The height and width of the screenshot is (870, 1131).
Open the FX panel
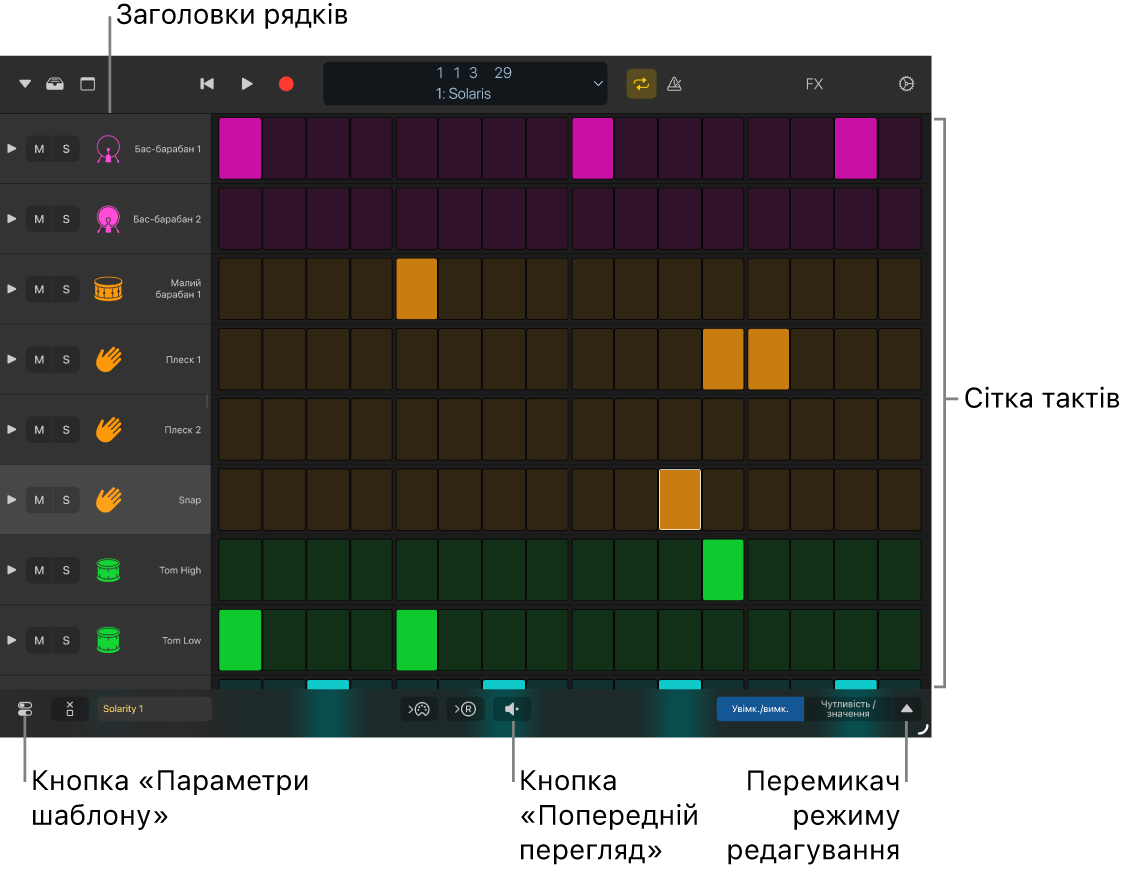coord(814,84)
